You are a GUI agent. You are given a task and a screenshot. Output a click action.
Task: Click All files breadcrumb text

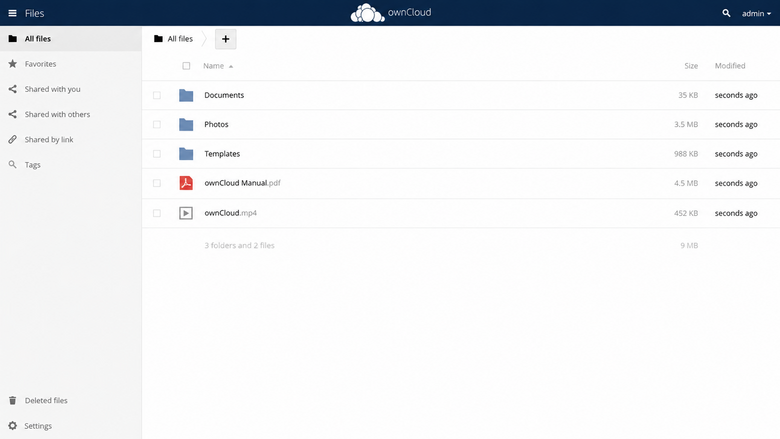[180, 39]
